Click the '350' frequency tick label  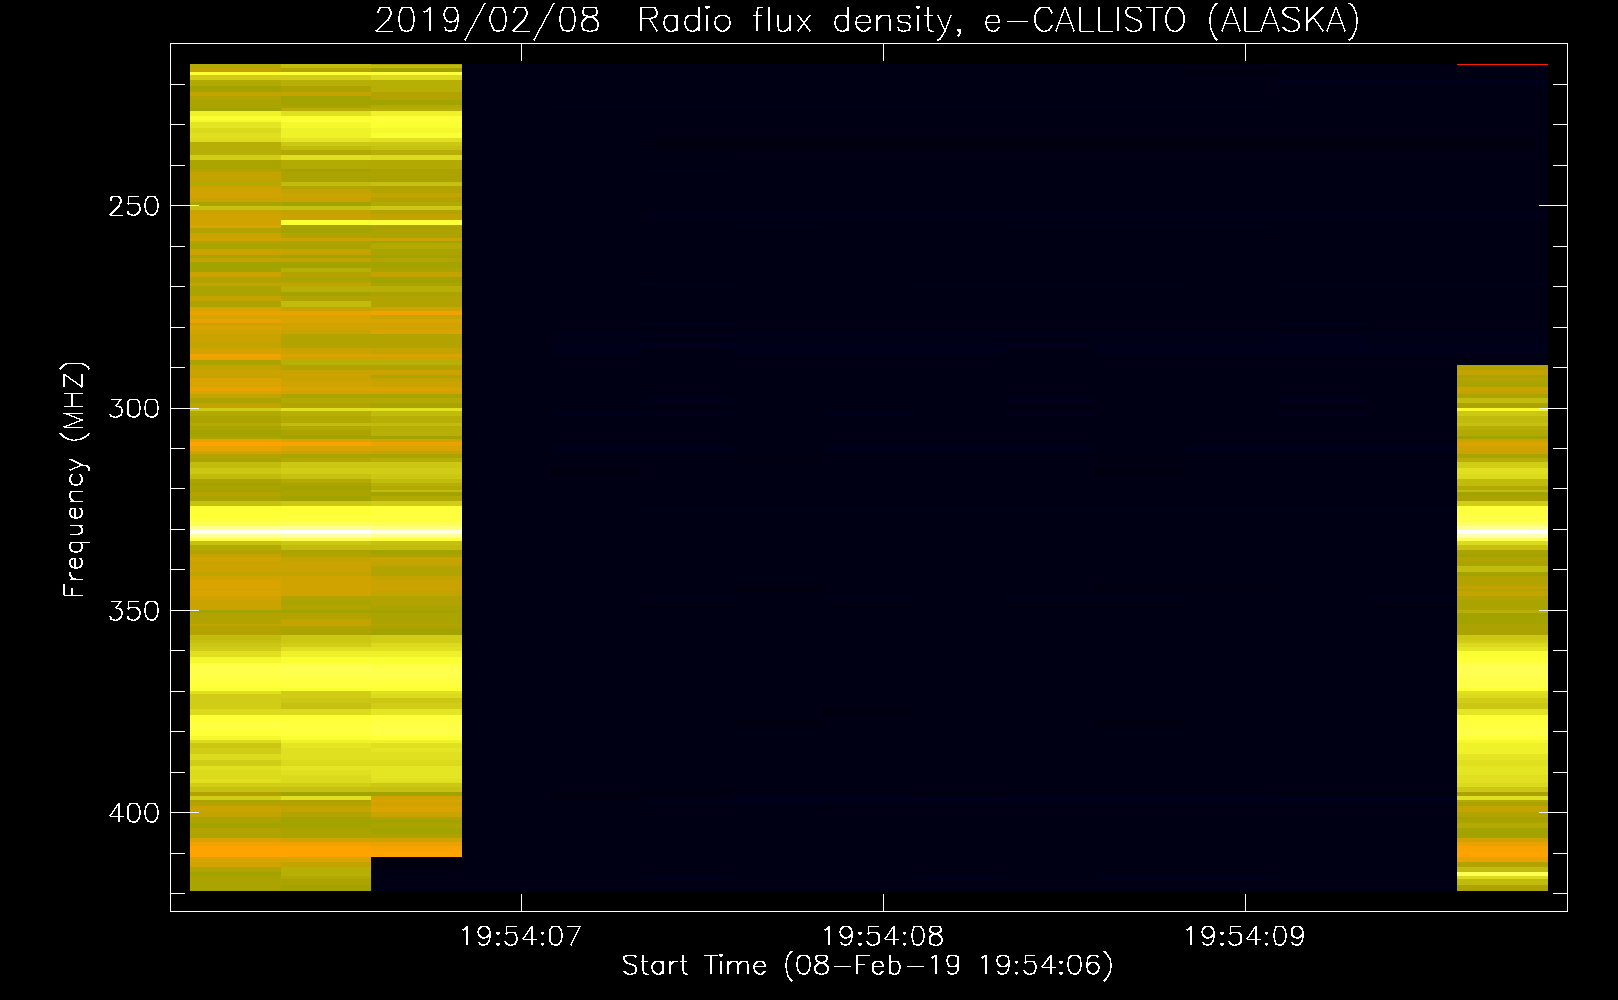(134, 611)
